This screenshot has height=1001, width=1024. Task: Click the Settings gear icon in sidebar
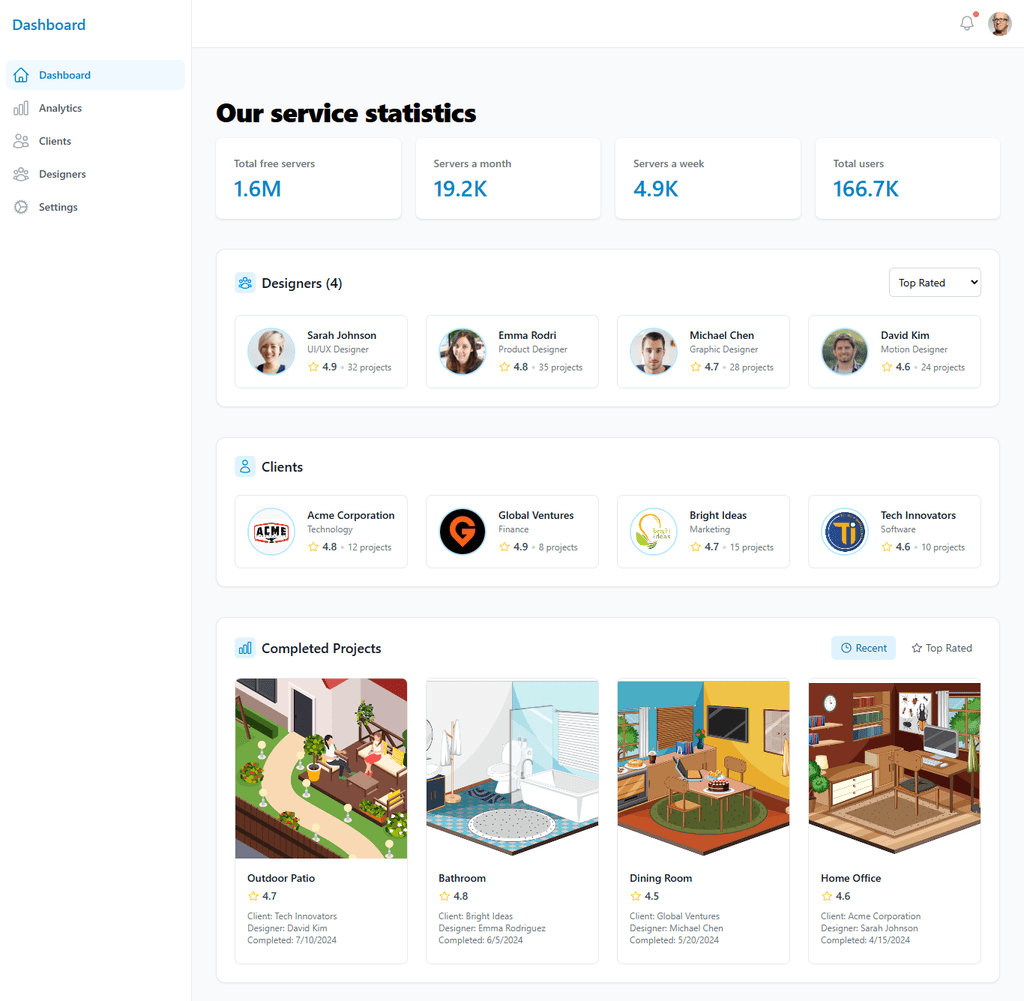point(21,207)
